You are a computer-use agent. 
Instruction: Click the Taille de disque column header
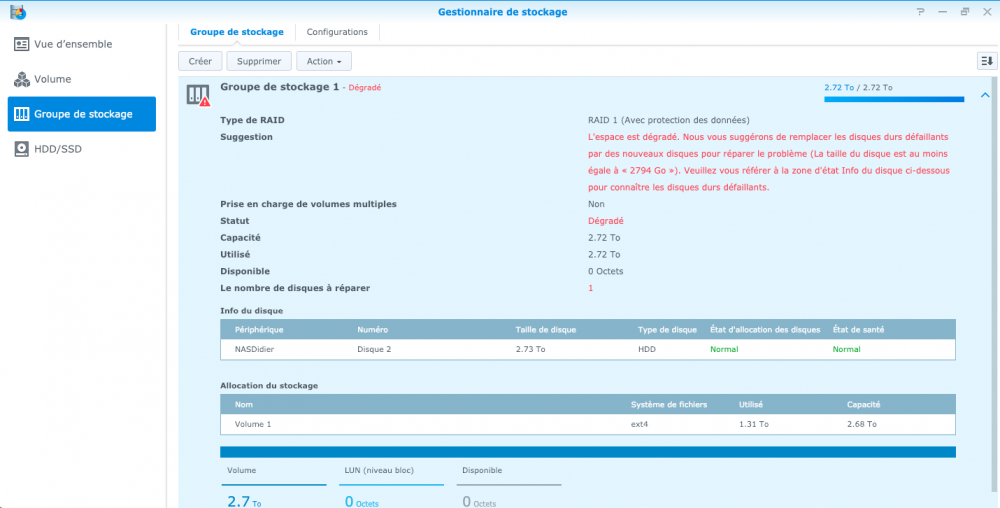click(546, 329)
